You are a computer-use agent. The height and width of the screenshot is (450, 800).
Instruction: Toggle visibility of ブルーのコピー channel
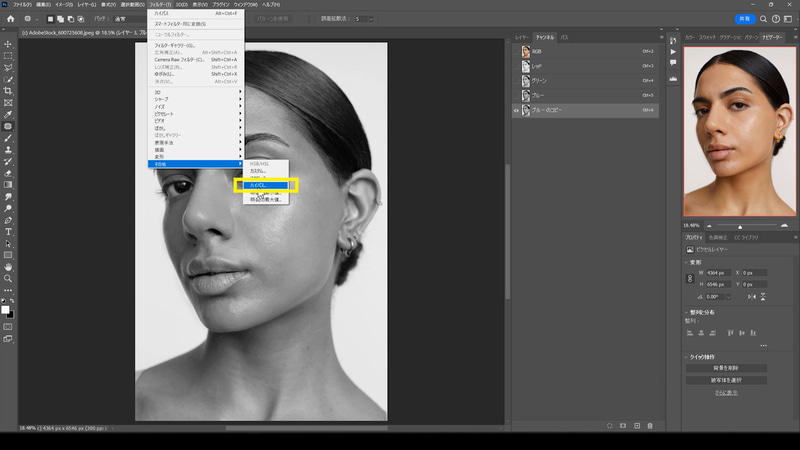pos(516,110)
